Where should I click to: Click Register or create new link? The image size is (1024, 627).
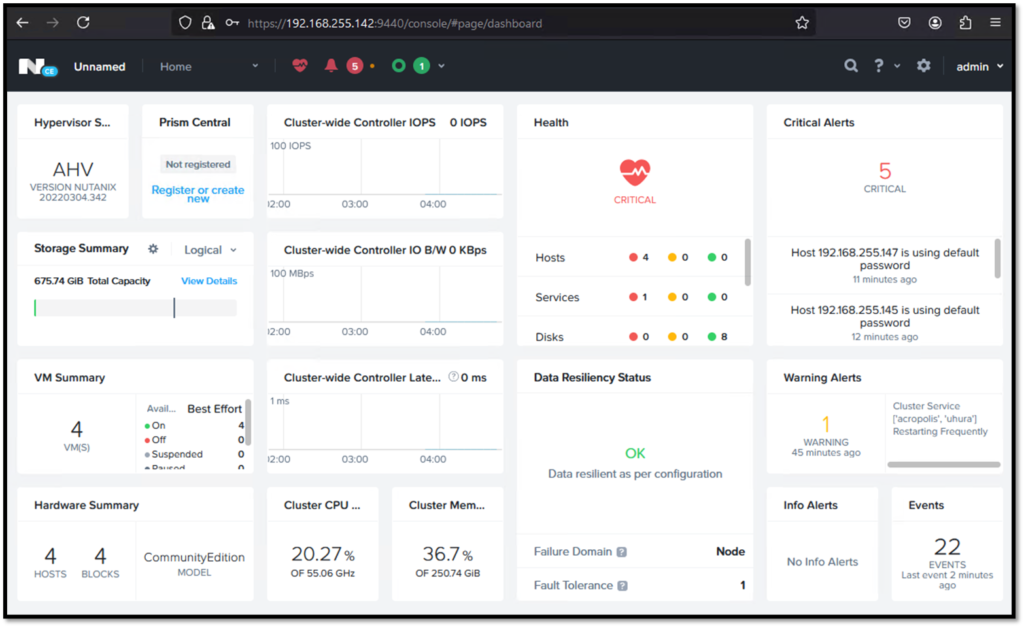click(198, 193)
